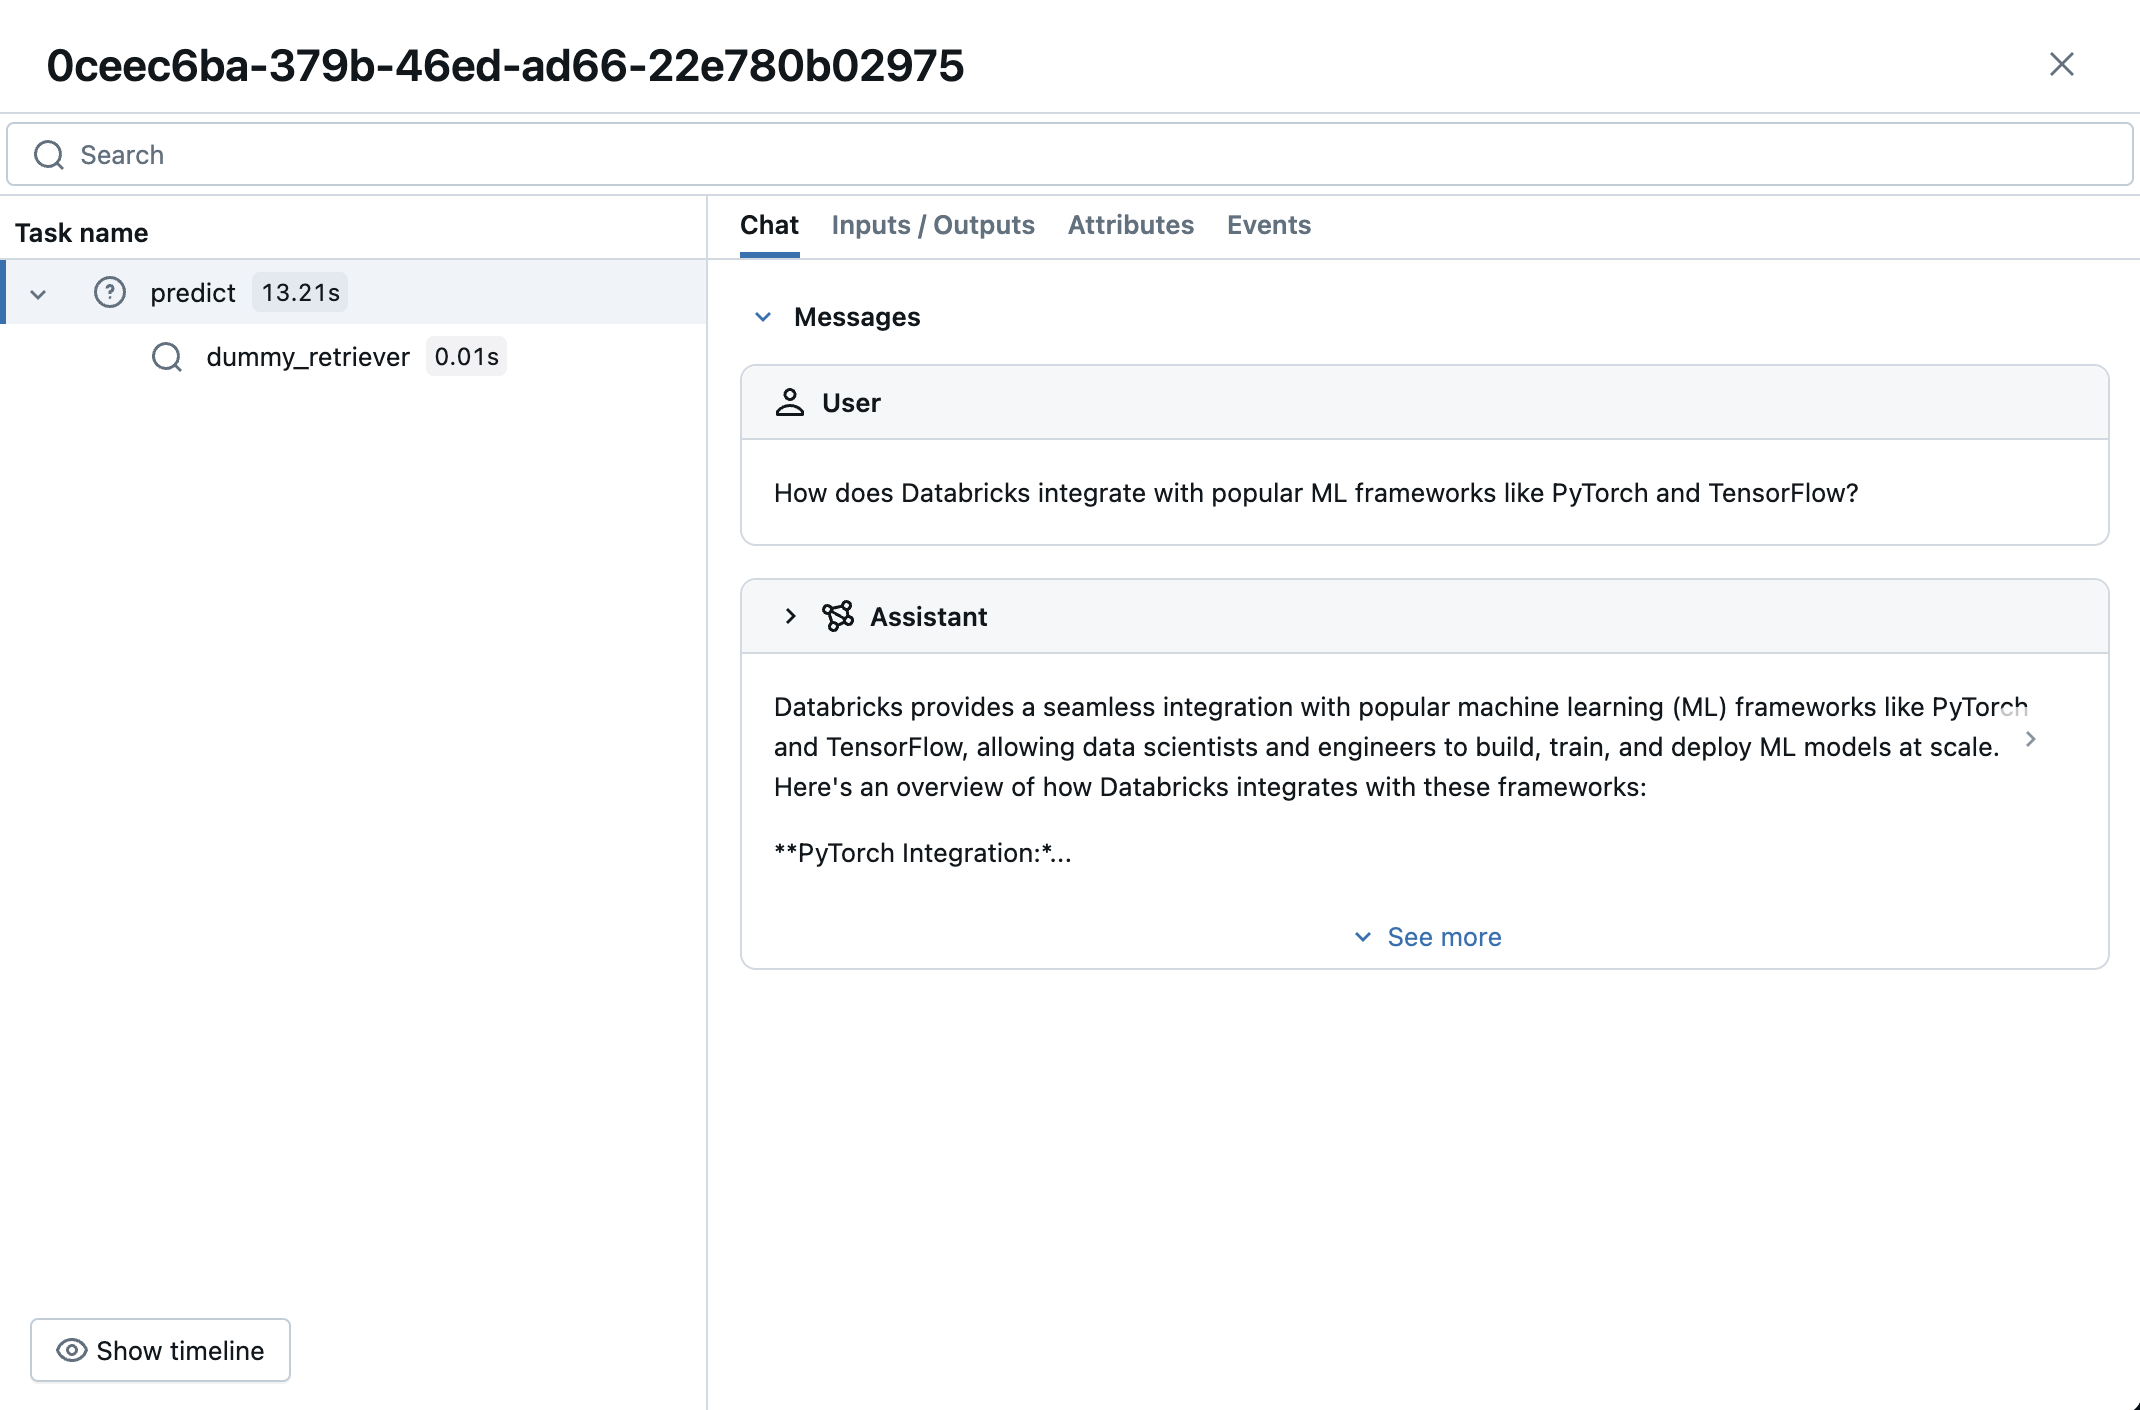
Task: Click the Assistant header label
Action: pyautogui.click(x=928, y=617)
